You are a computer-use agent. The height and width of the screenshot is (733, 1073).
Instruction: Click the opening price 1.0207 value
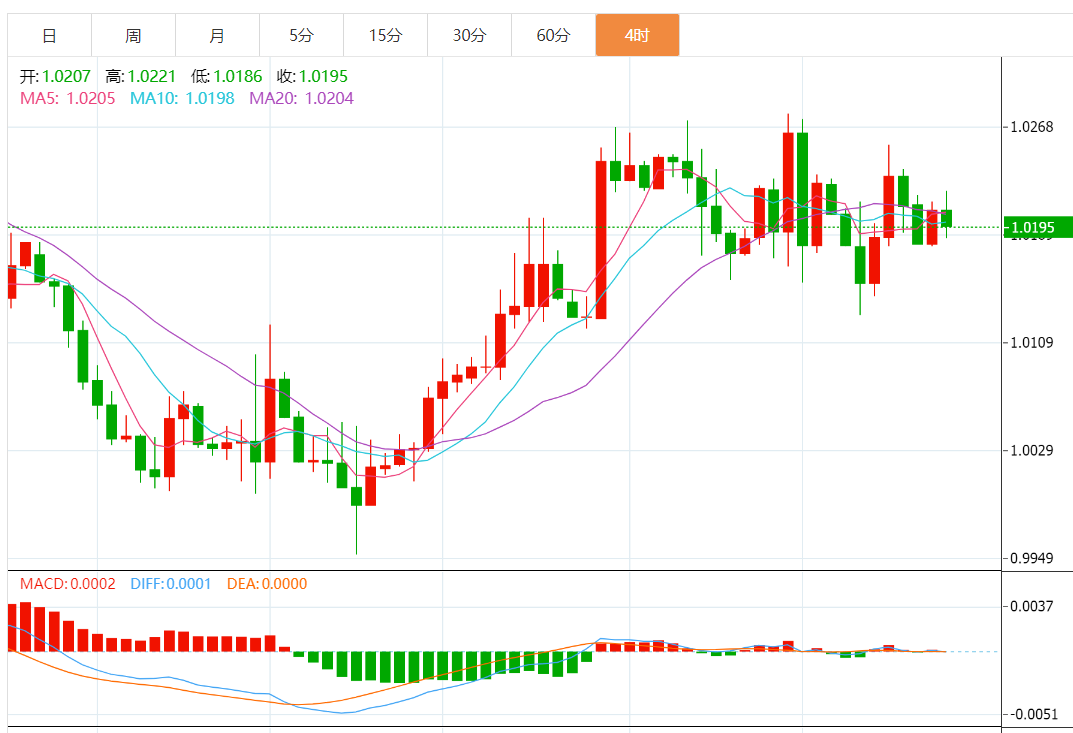pos(66,76)
